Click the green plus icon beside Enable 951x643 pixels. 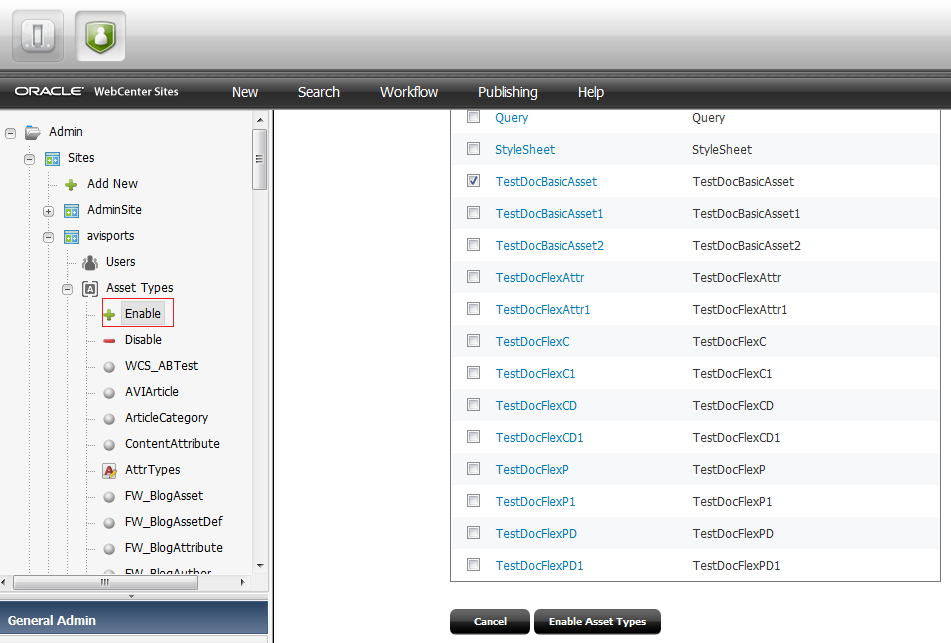point(109,315)
